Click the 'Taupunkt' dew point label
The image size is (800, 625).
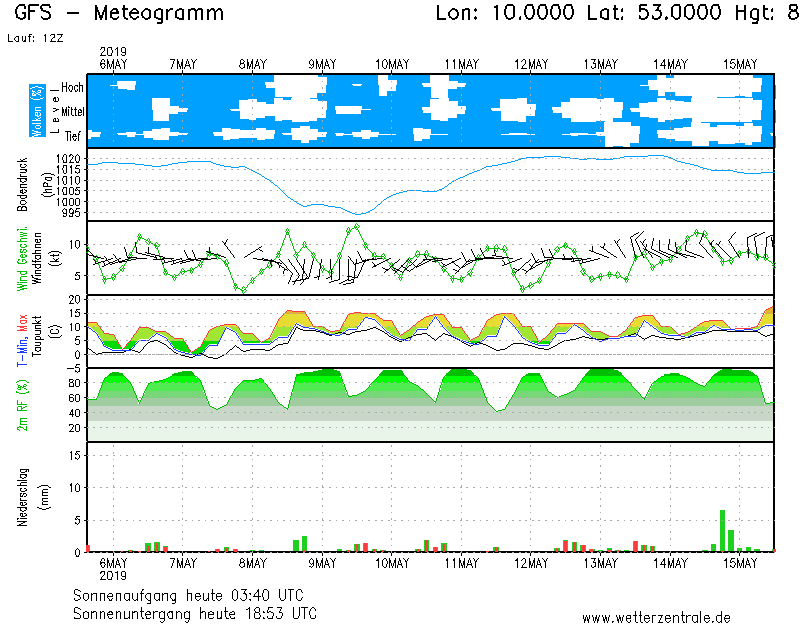point(37,336)
